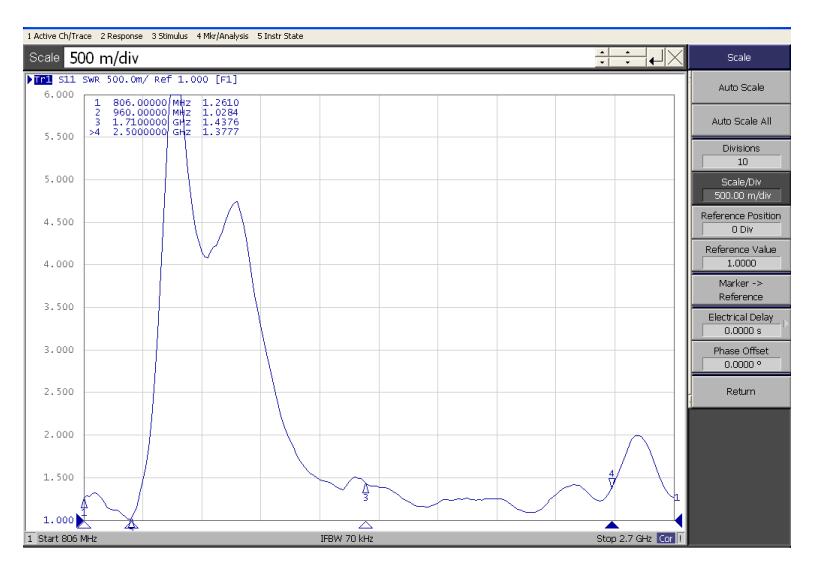
Task: Open the Stimulus menu
Action: 170,36
